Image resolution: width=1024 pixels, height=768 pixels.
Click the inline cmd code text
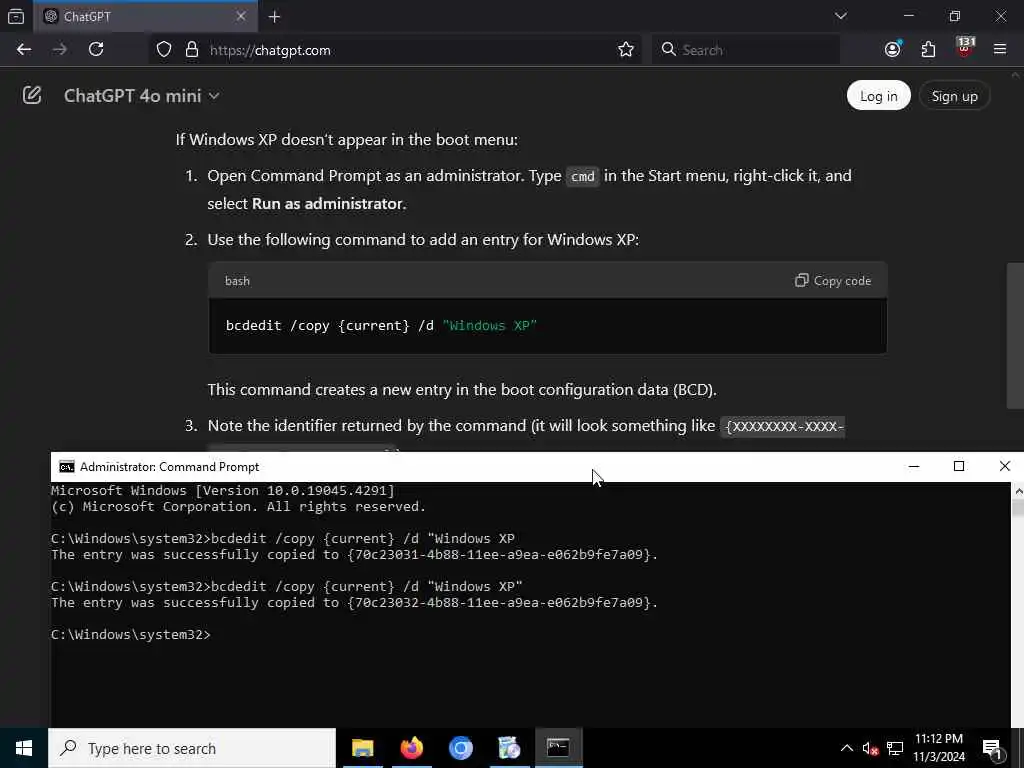[x=583, y=176]
